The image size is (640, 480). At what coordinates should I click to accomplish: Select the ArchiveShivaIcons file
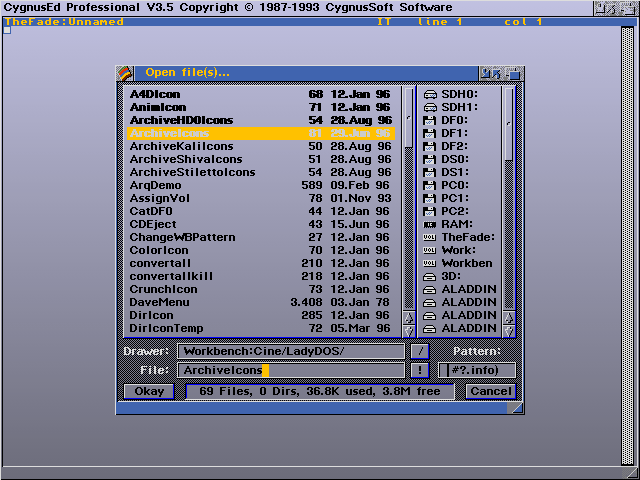coord(261,160)
